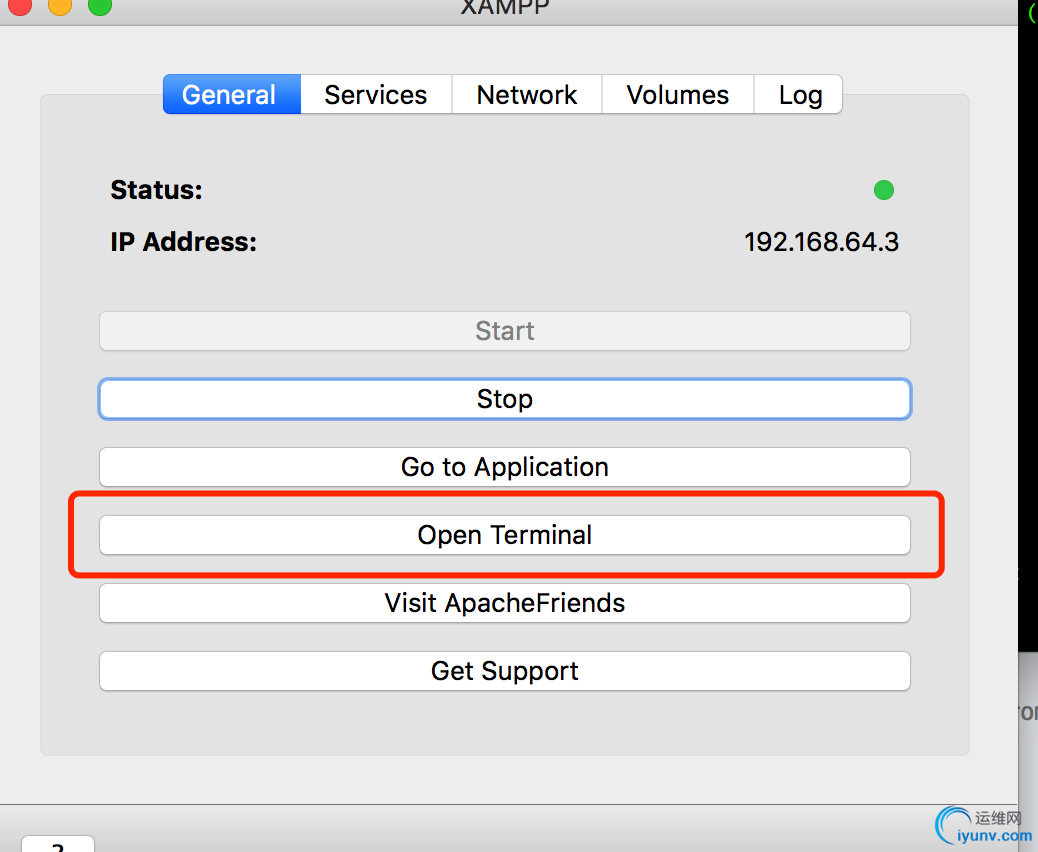1038x852 pixels.
Task: Minimize the window using the yellow button
Action: click(x=60, y=5)
